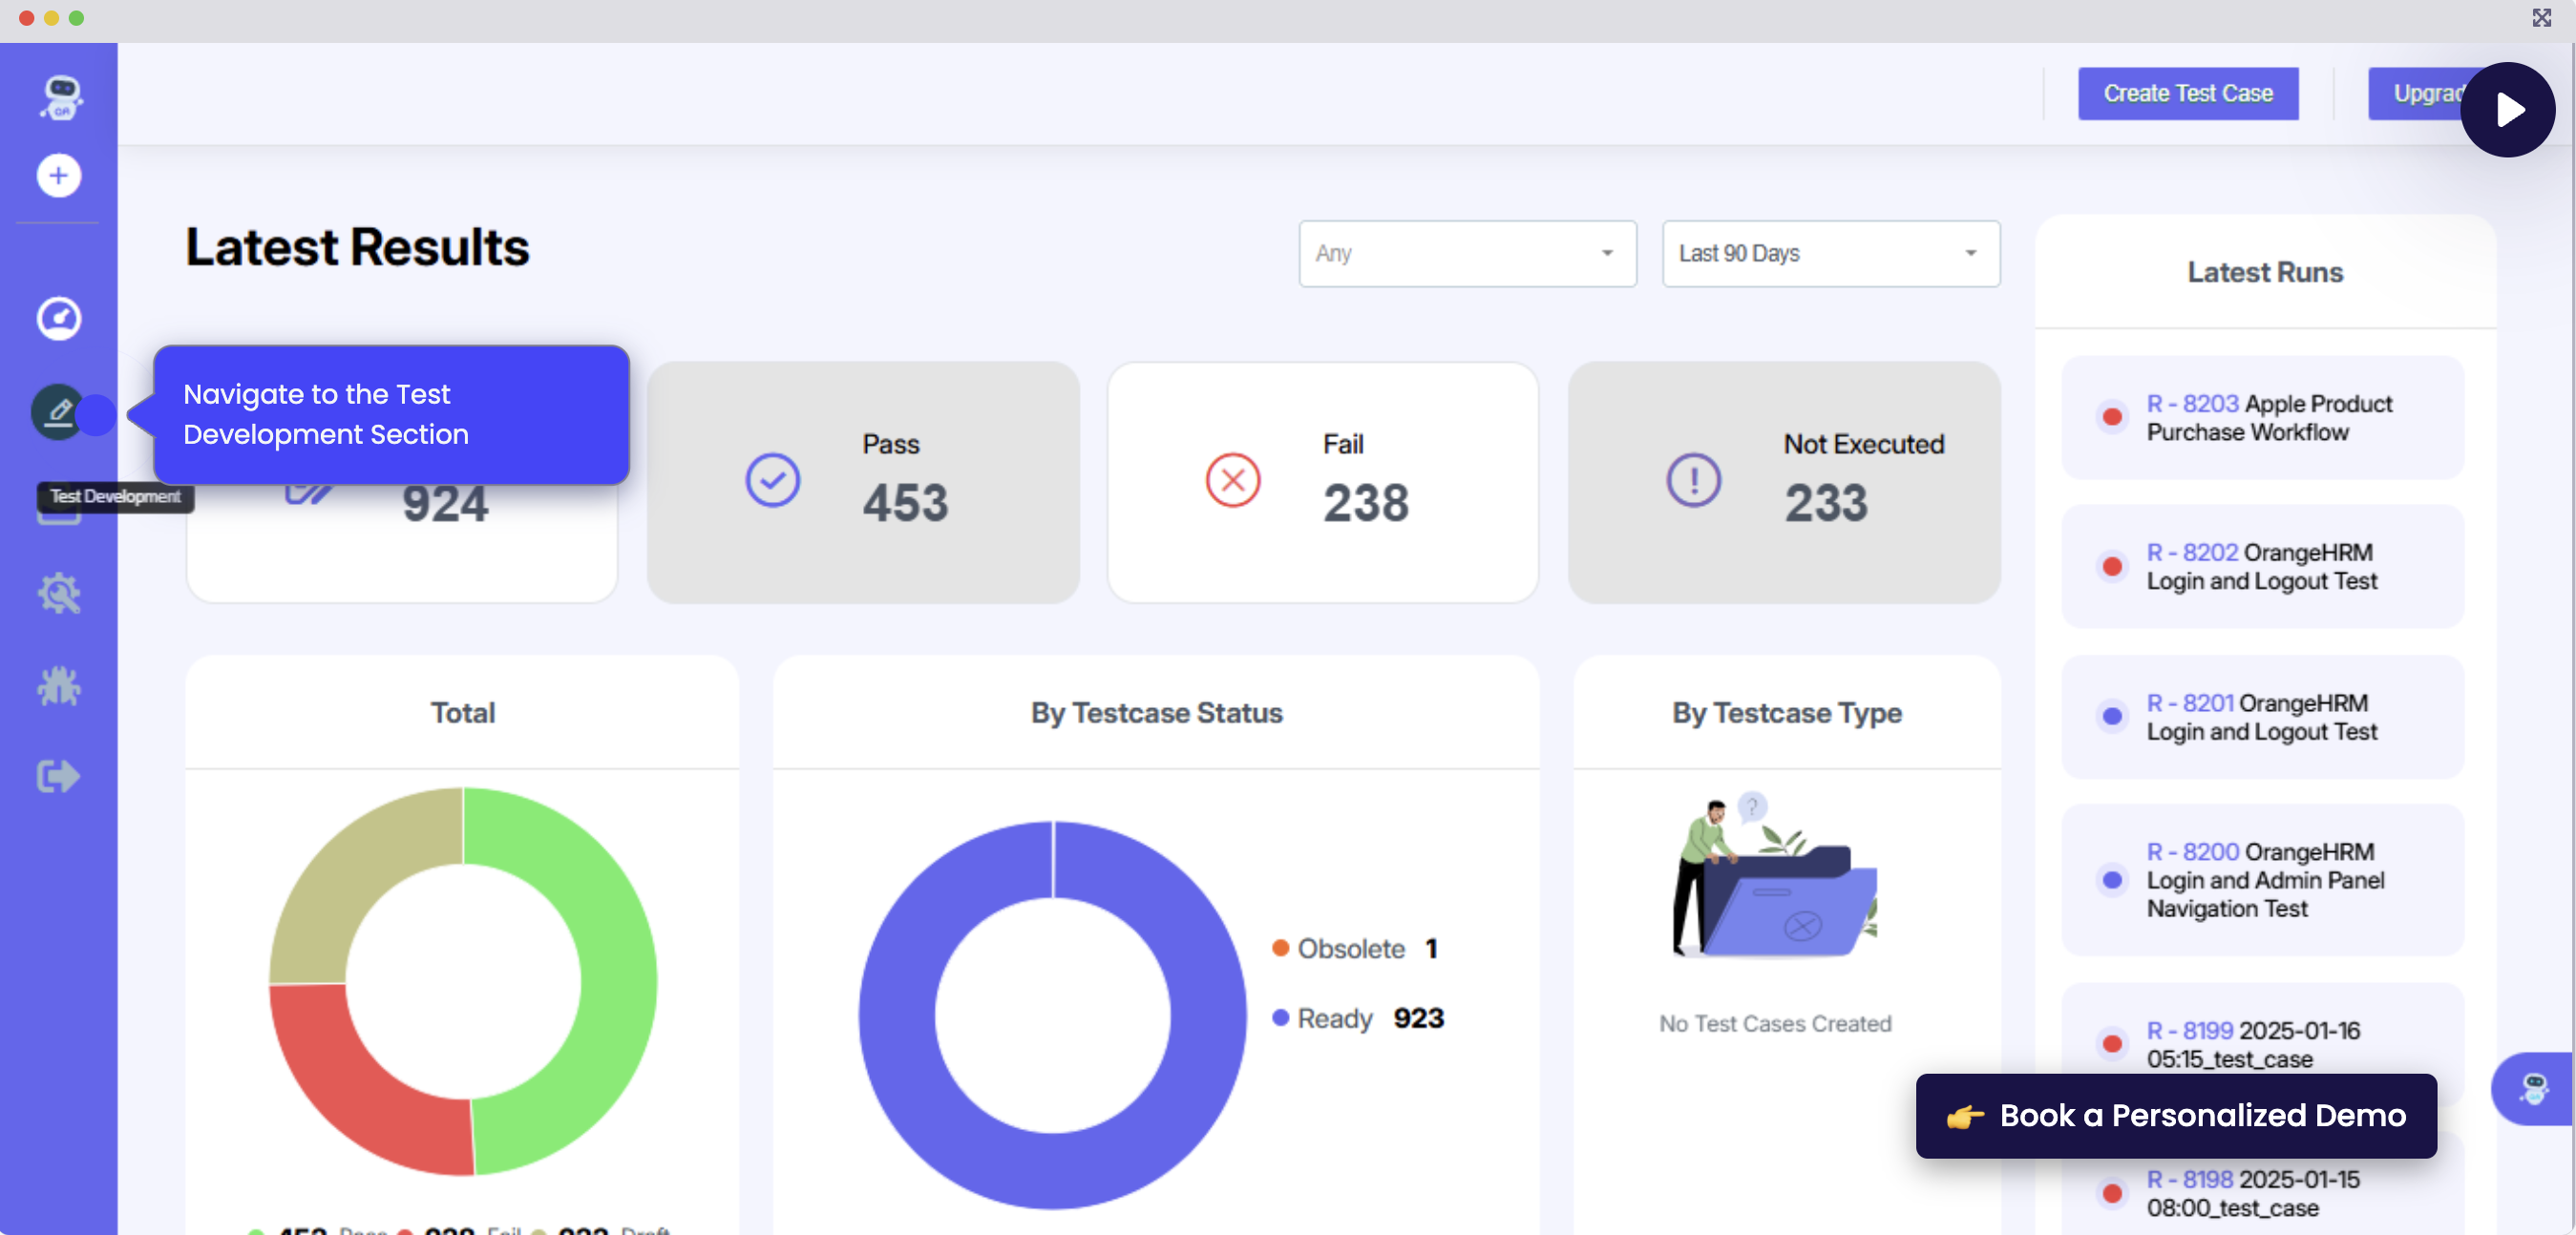
Task: Click the Book a Personalized Demo button
Action: pyautogui.click(x=2175, y=1115)
